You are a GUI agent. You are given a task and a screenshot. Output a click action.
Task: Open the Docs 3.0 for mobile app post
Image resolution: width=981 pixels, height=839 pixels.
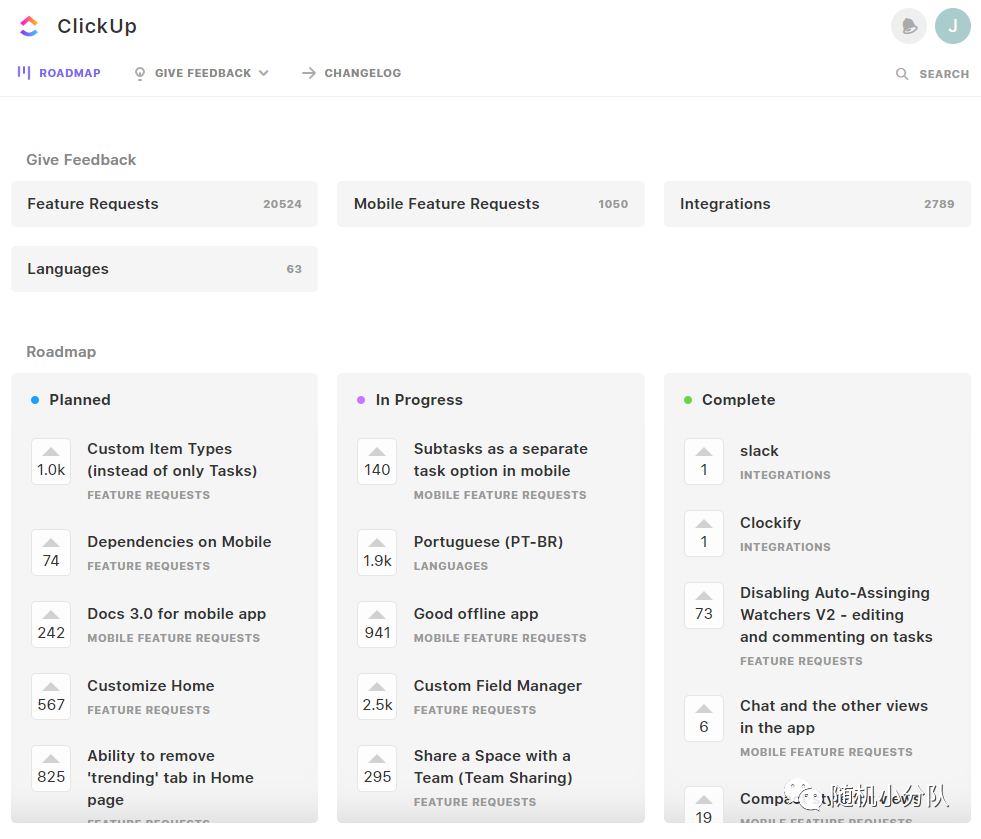(176, 614)
